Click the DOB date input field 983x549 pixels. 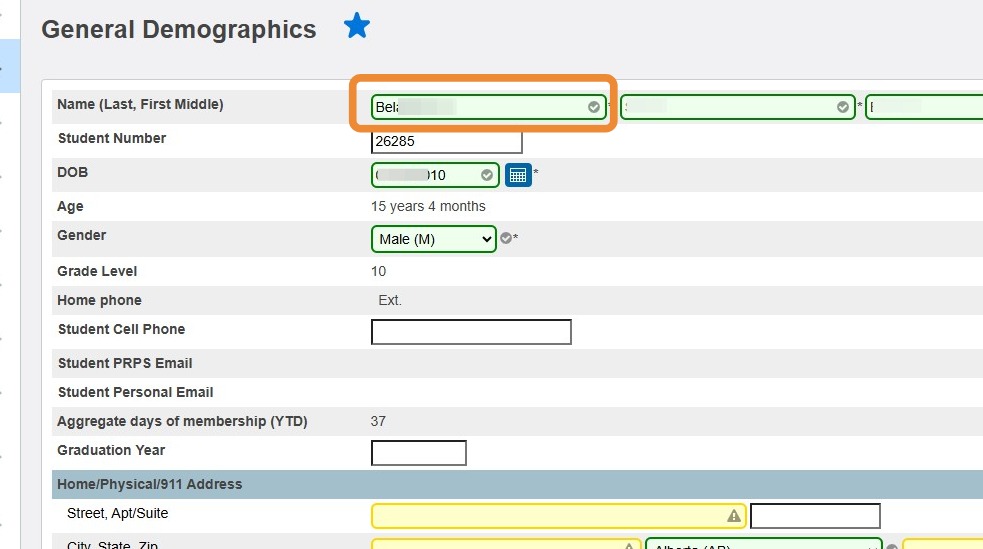[425, 175]
